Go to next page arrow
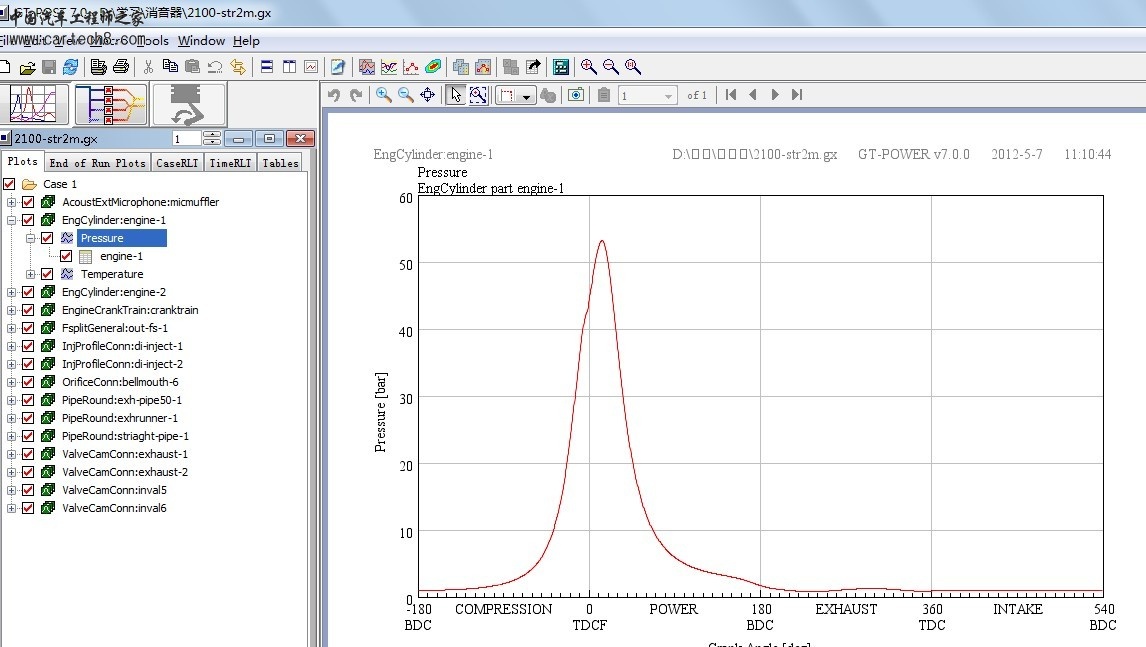Image resolution: width=1146 pixels, height=647 pixels. click(x=775, y=95)
